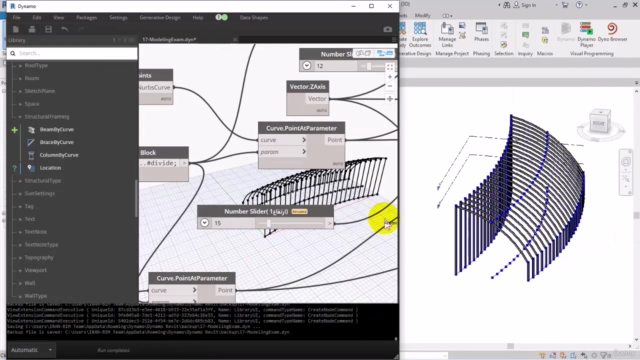
Task: Open the Generative Design menu
Action: (x=160, y=18)
